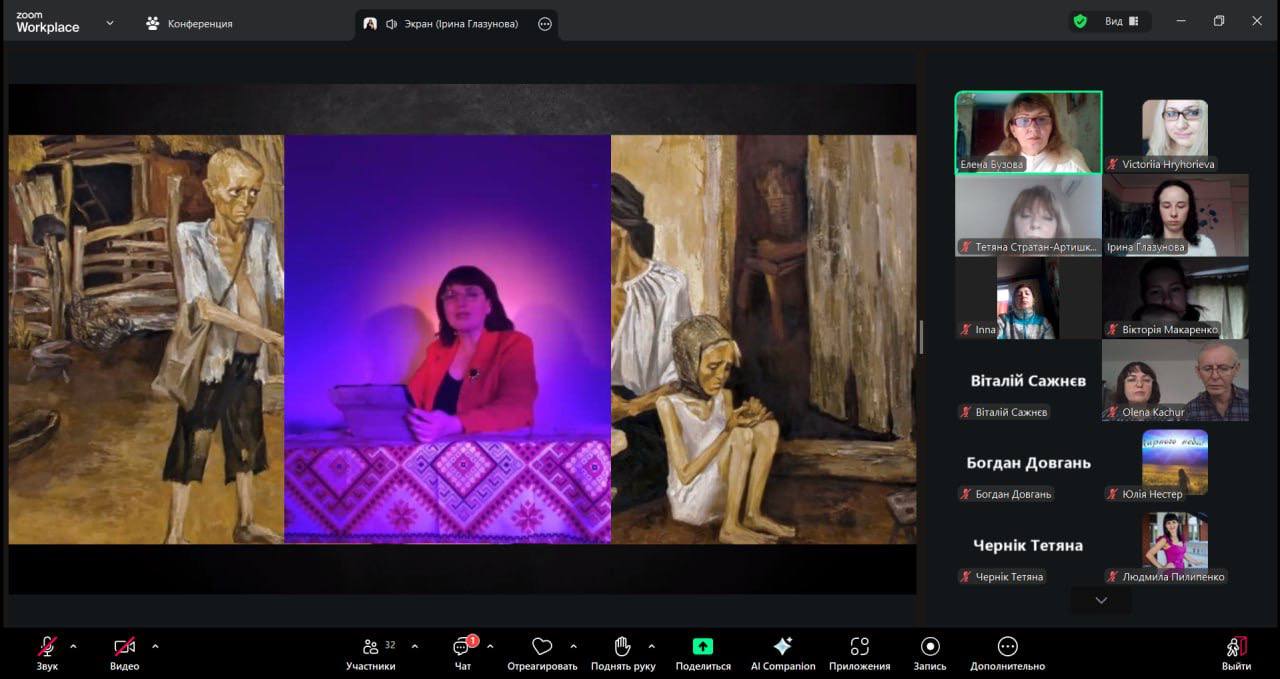Open AI Companion

[x=783, y=647]
